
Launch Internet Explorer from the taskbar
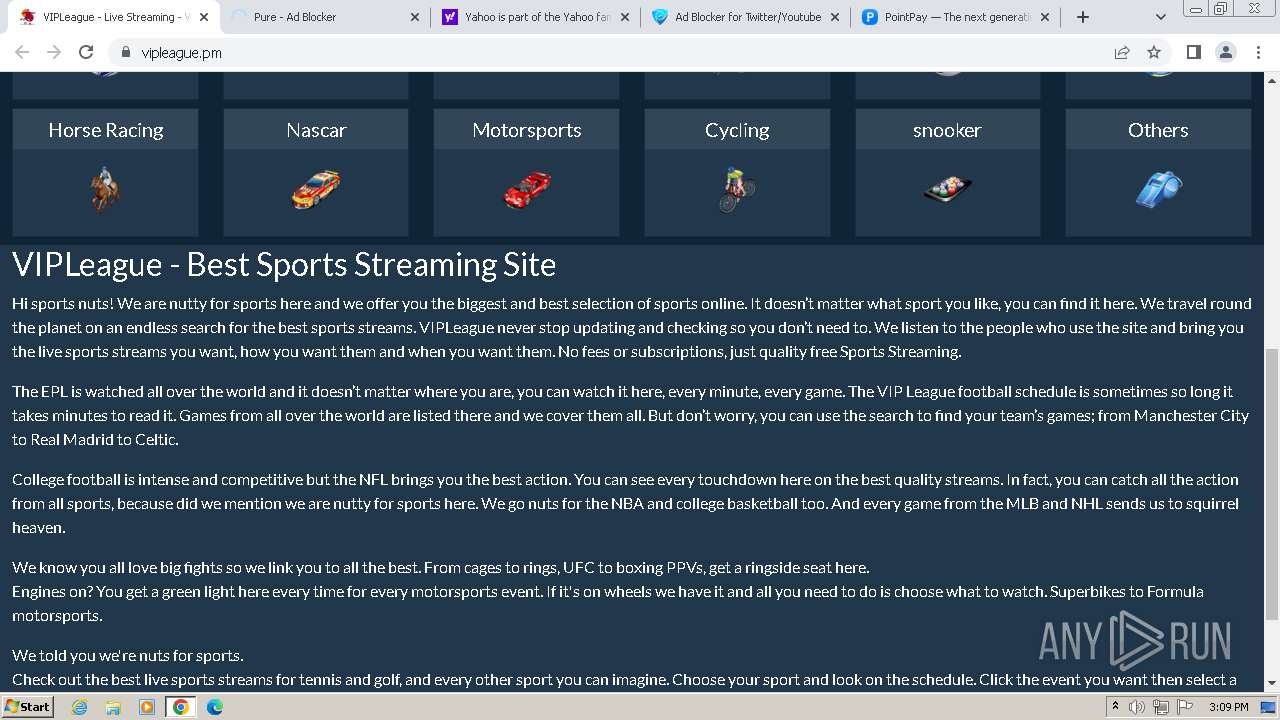point(79,707)
